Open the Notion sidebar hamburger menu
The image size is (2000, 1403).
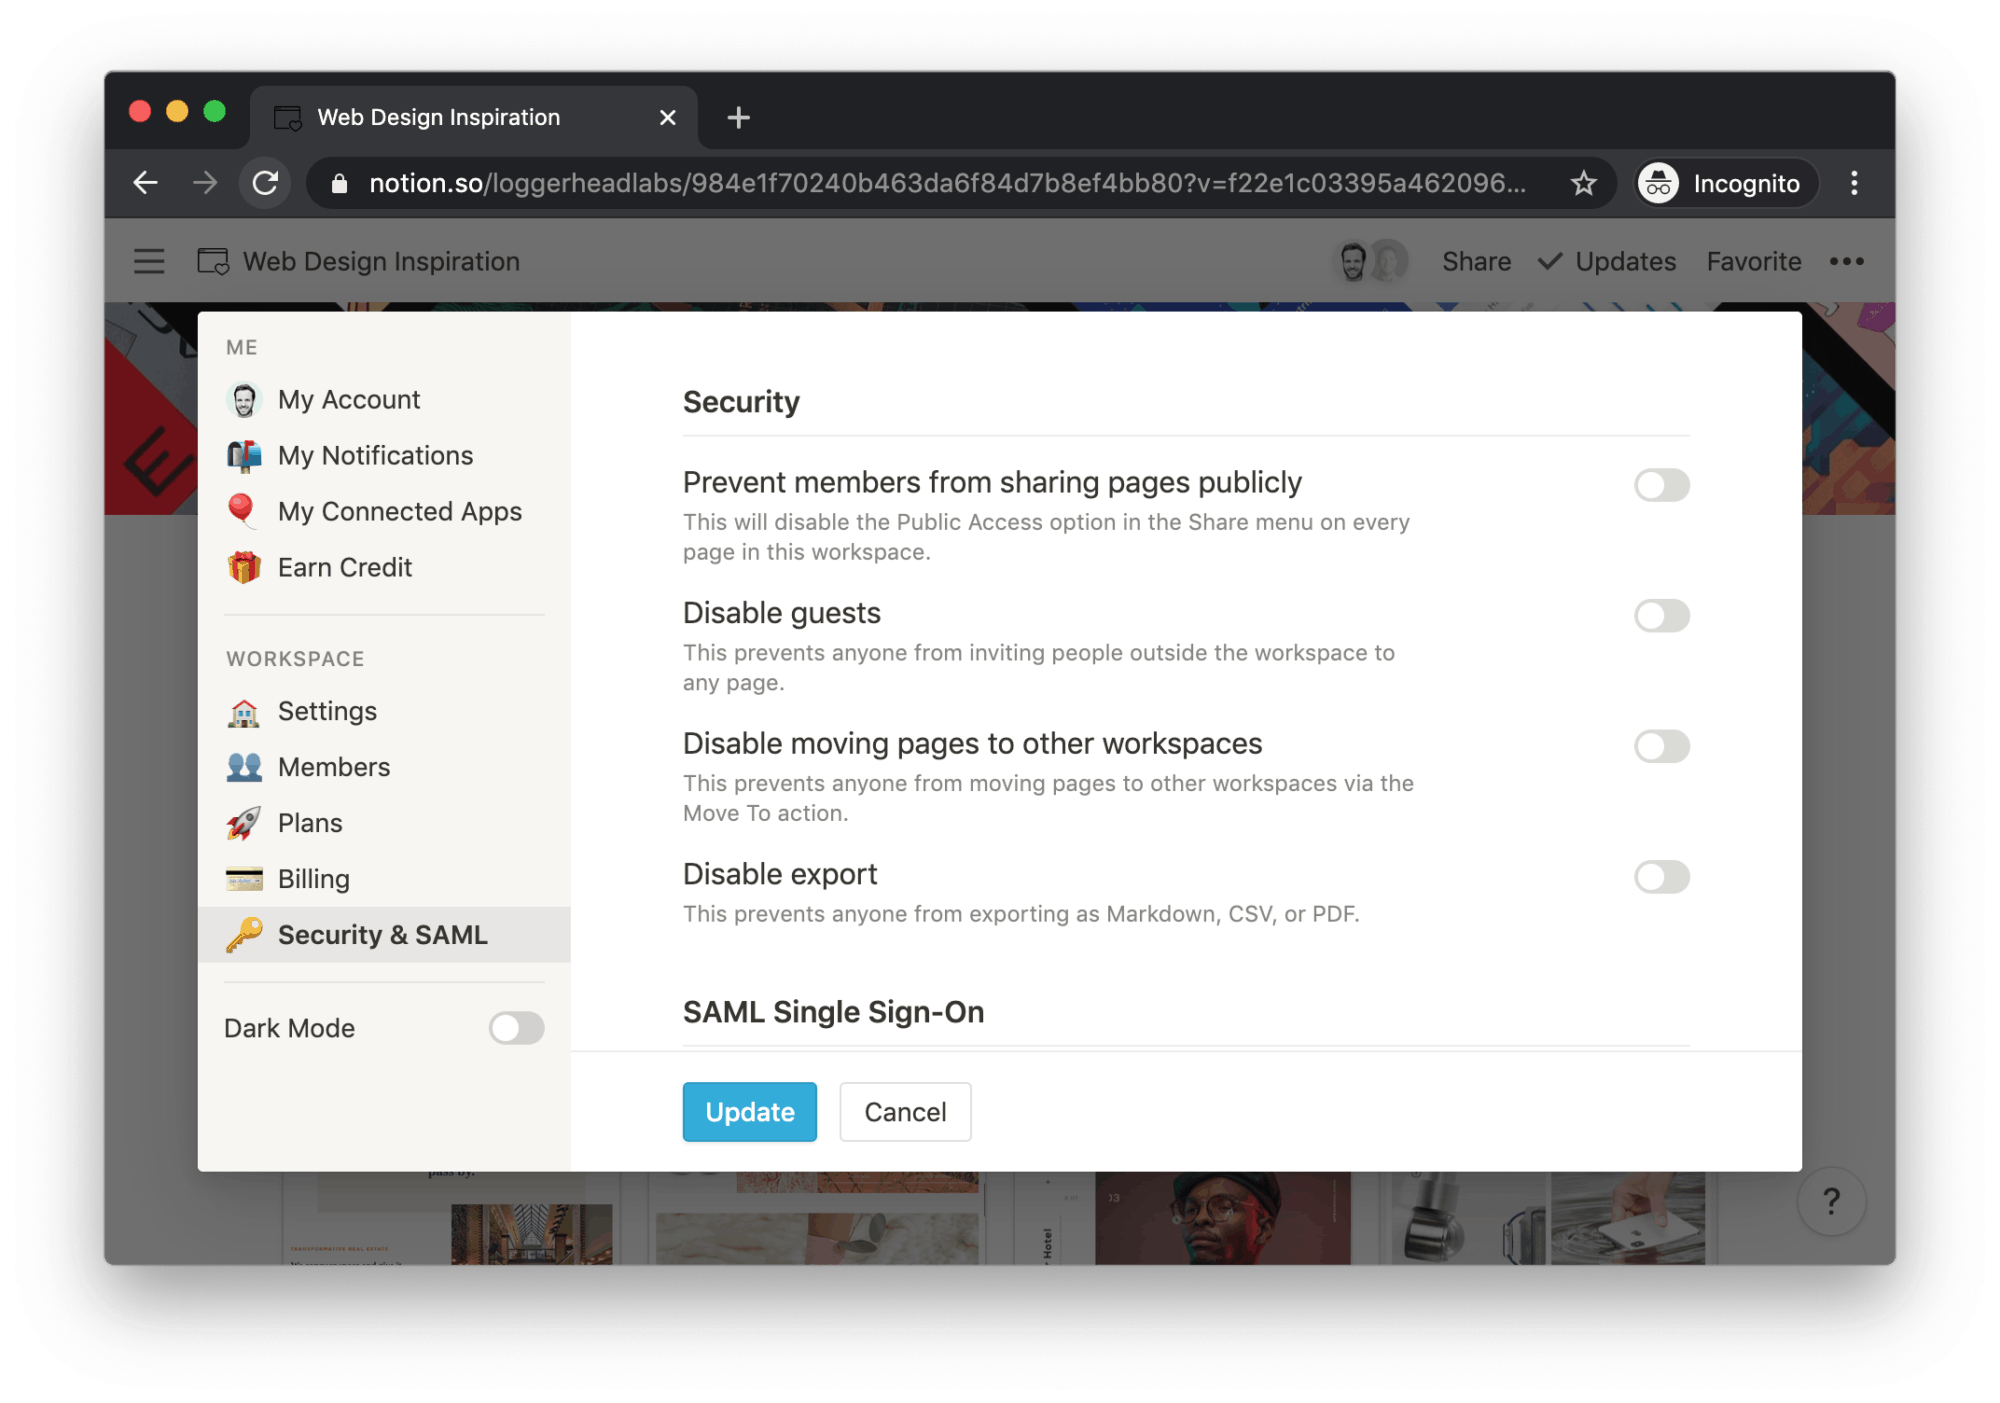[x=149, y=261]
